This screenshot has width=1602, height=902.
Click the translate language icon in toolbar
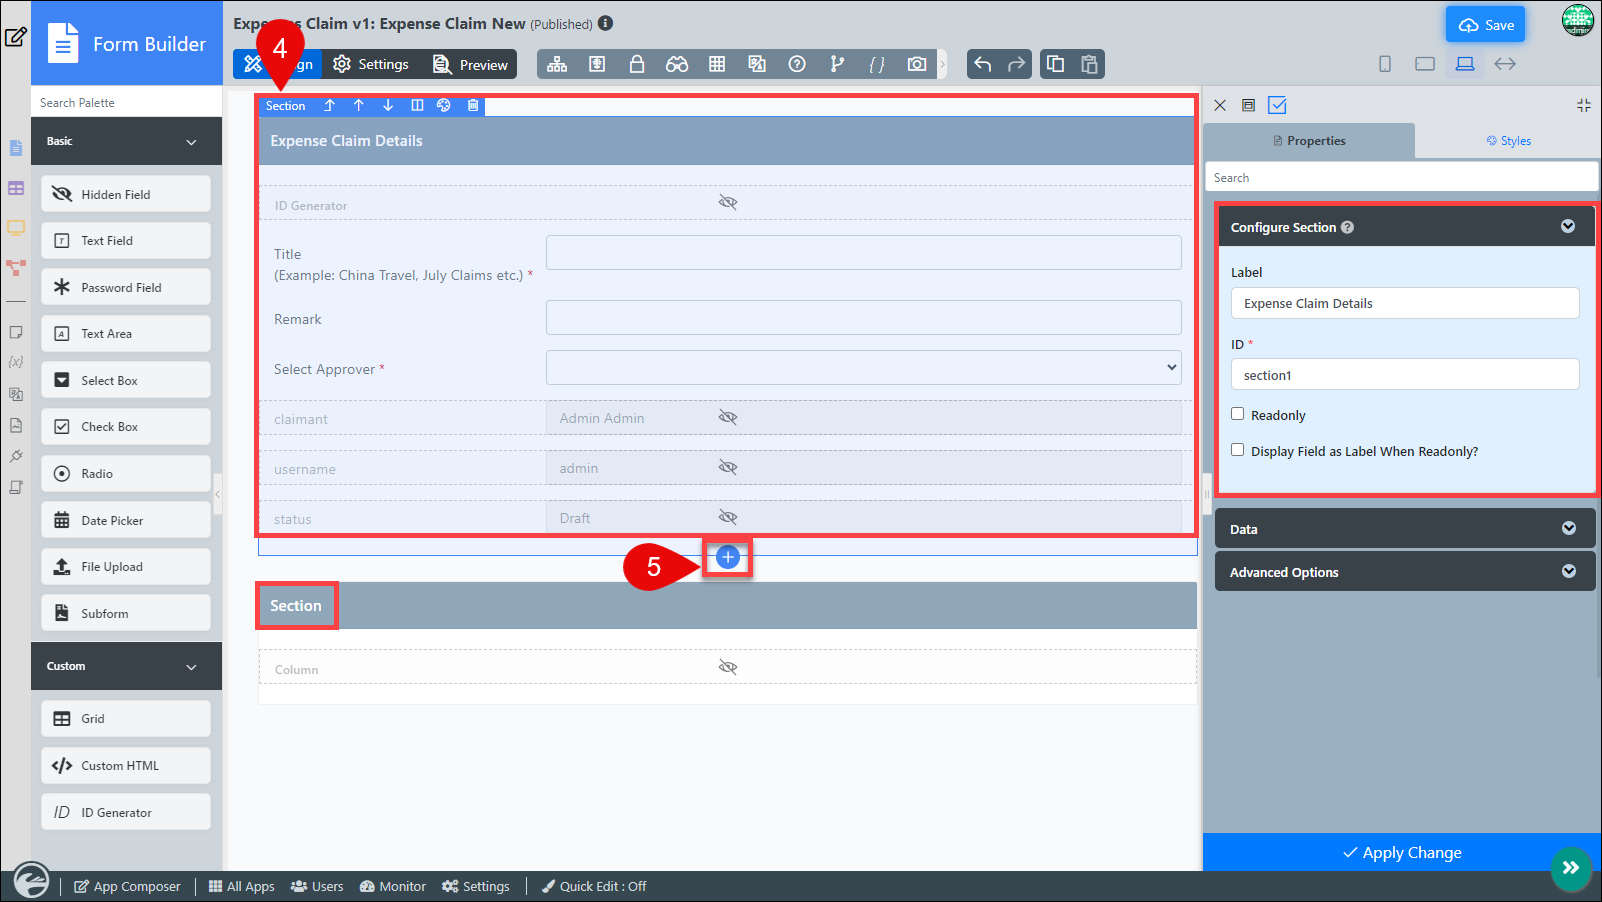(757, 64)
